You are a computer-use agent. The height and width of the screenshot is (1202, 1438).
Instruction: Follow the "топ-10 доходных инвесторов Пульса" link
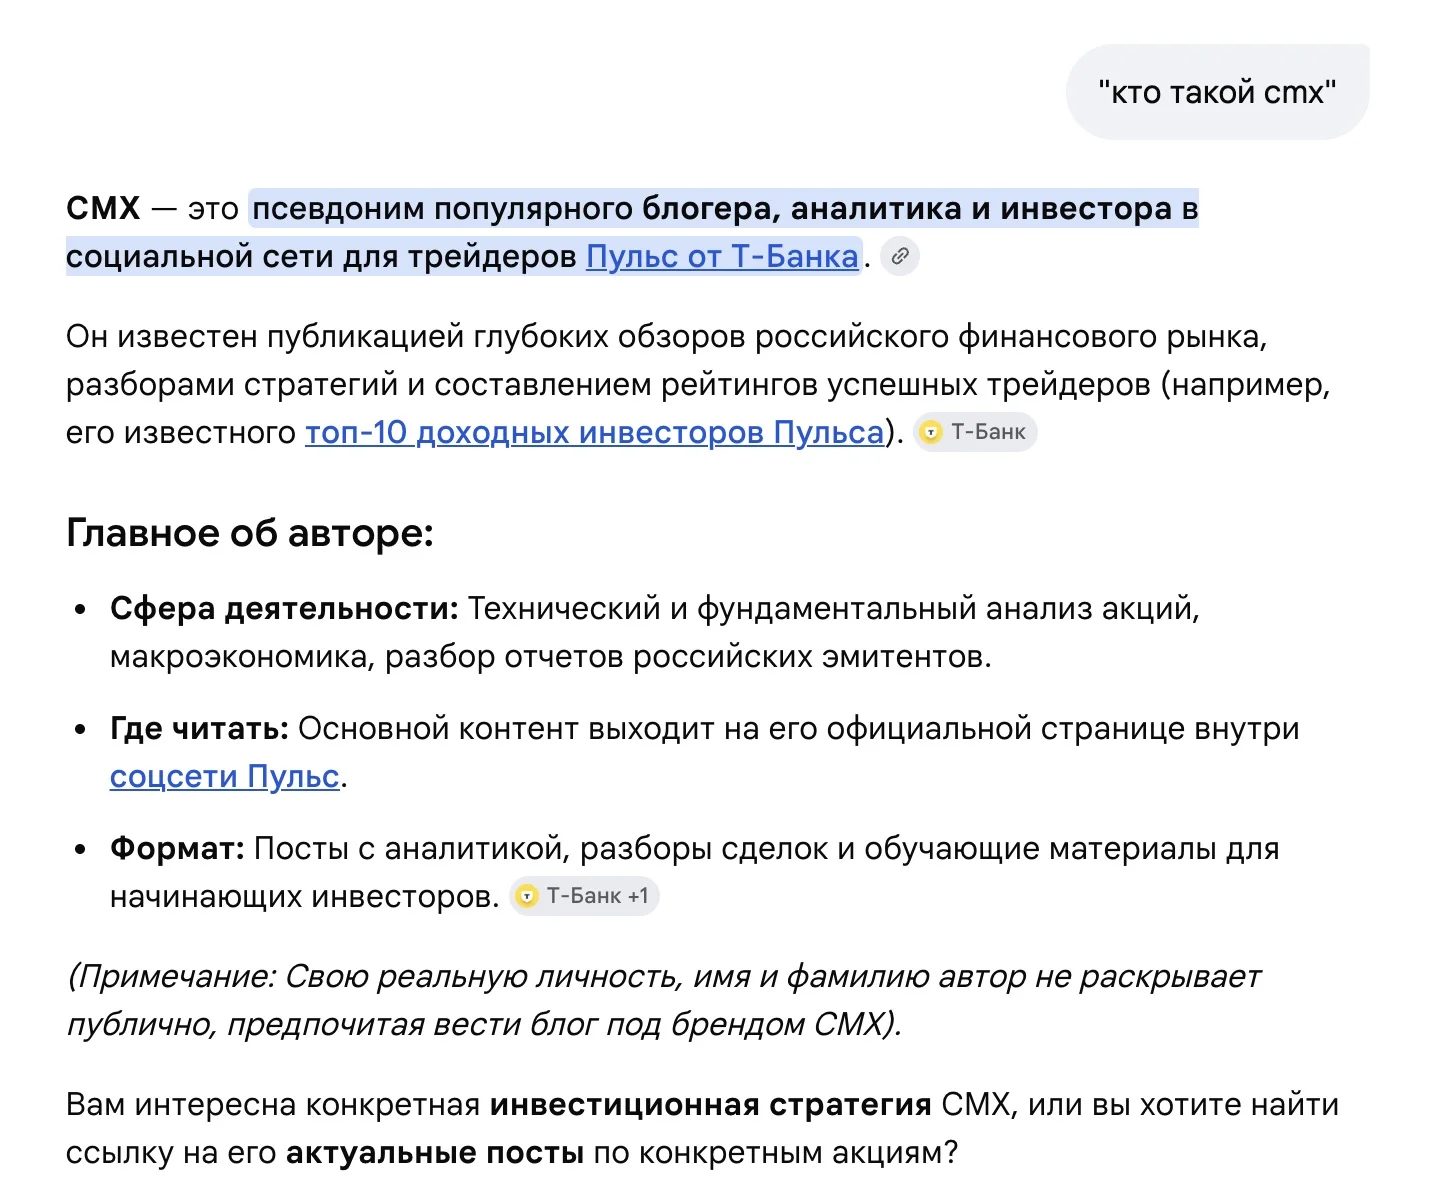(595, 432)
